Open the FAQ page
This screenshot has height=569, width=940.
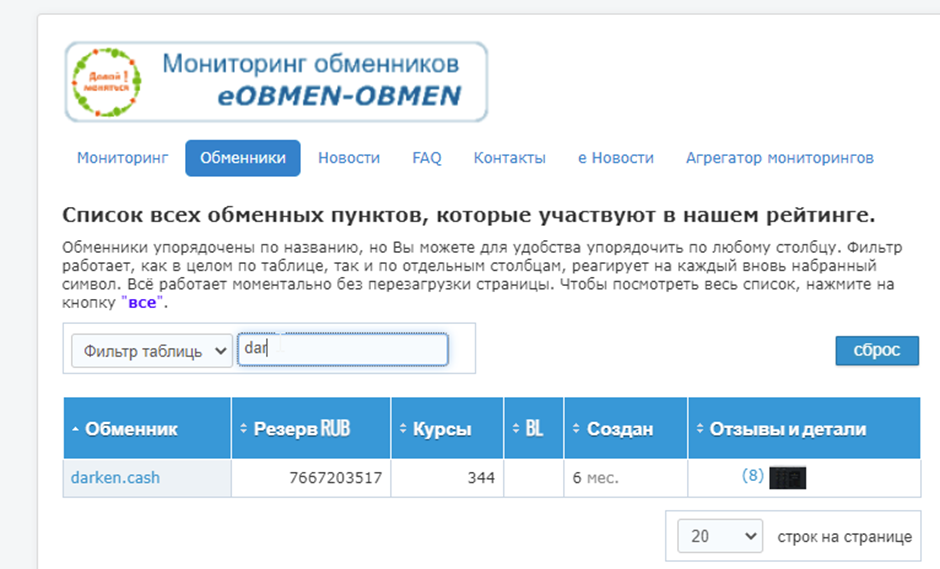click(427, 158)
